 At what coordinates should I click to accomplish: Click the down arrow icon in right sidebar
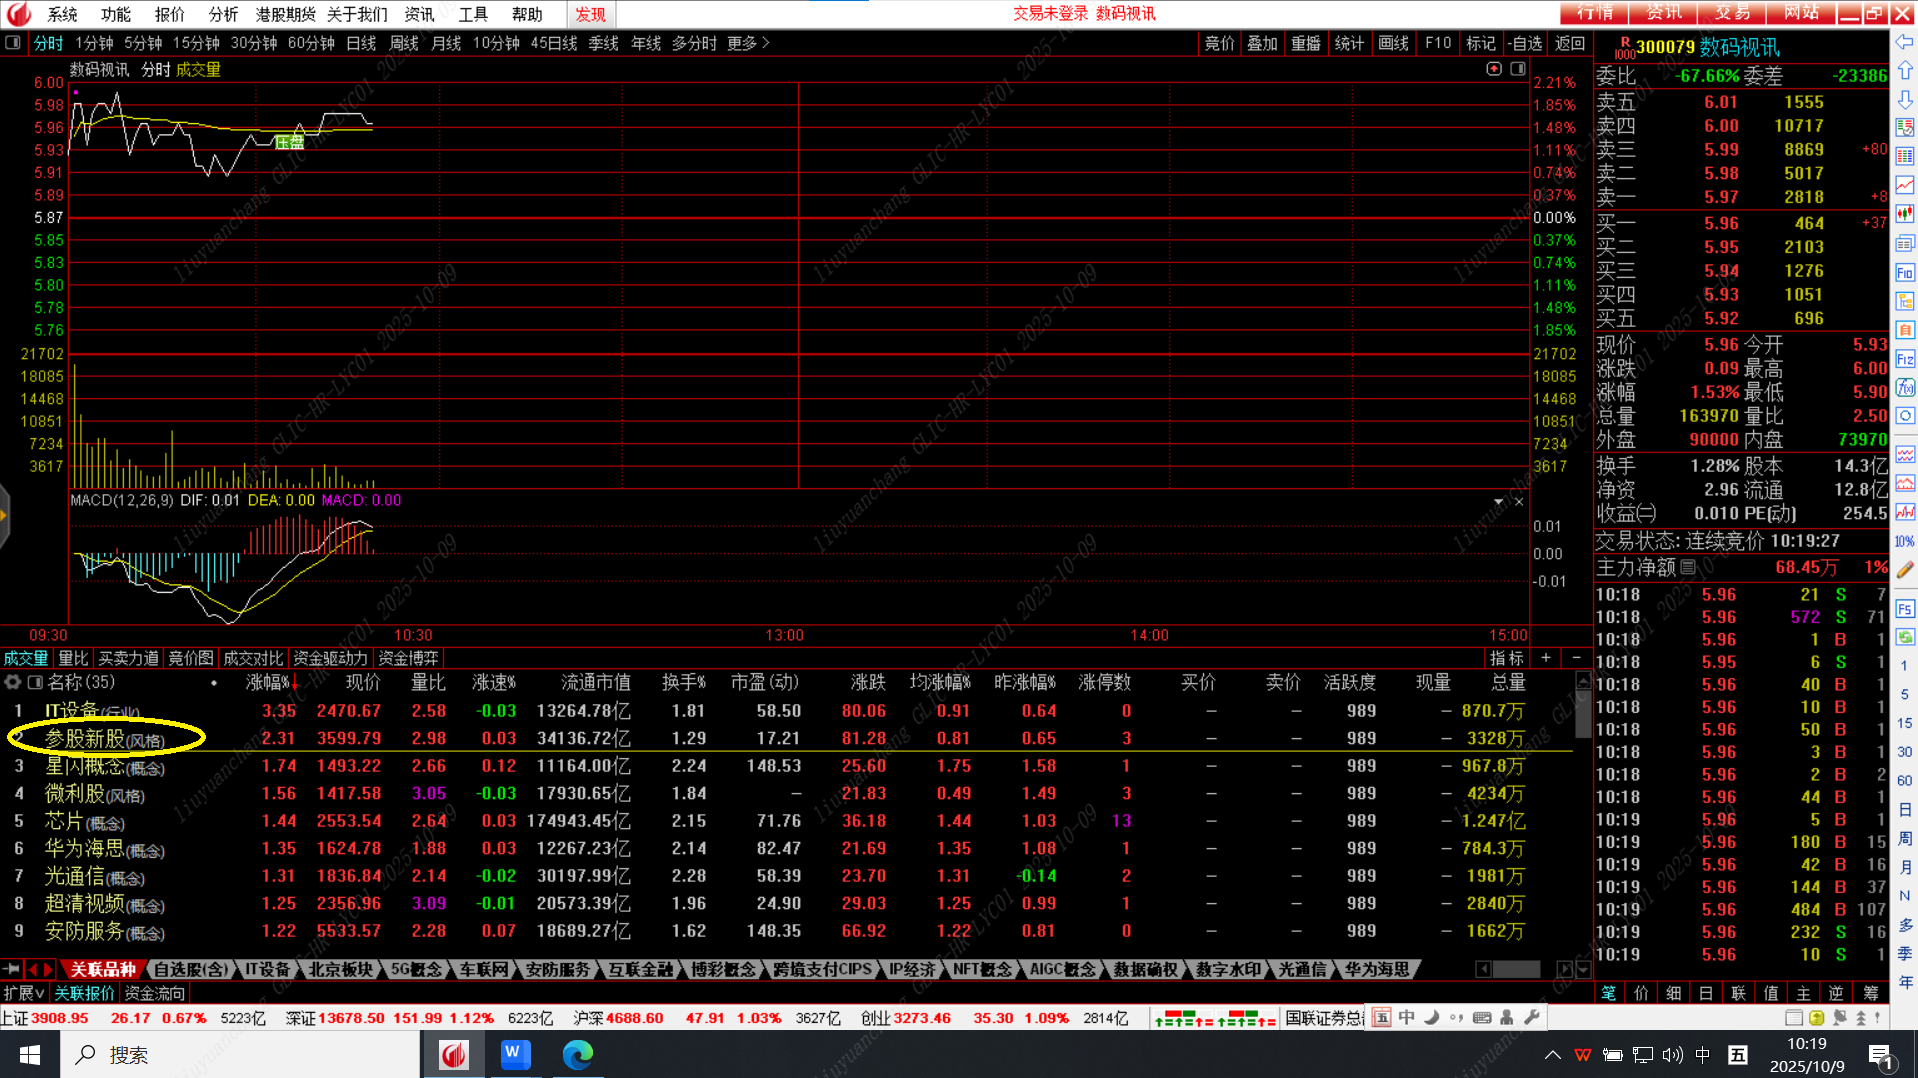pos(1904,100)
